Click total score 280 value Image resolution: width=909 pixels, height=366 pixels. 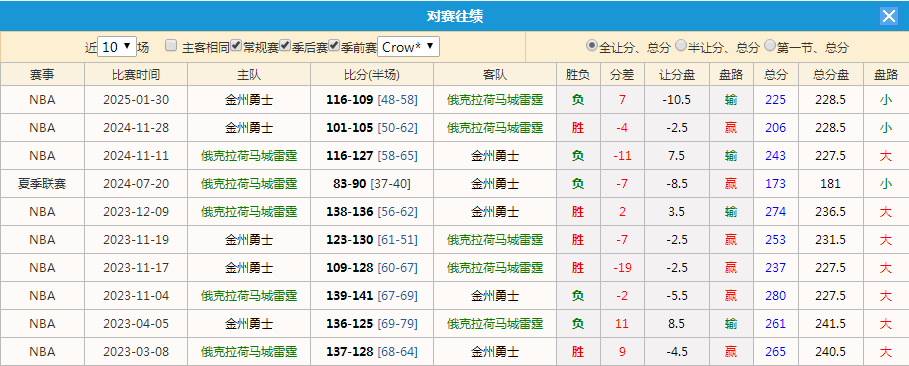pyautogui.click(x=776, y=296)
